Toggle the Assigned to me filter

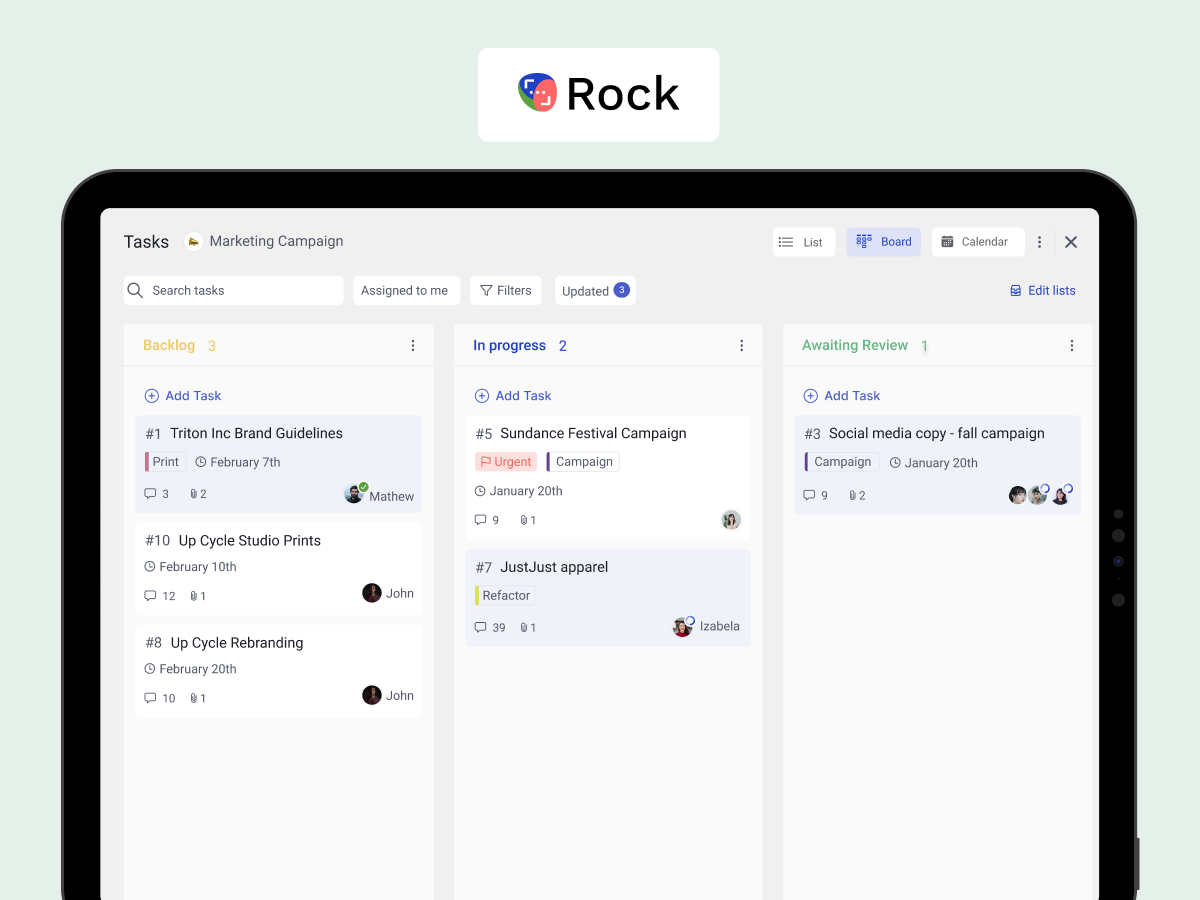tap(406, 290)
